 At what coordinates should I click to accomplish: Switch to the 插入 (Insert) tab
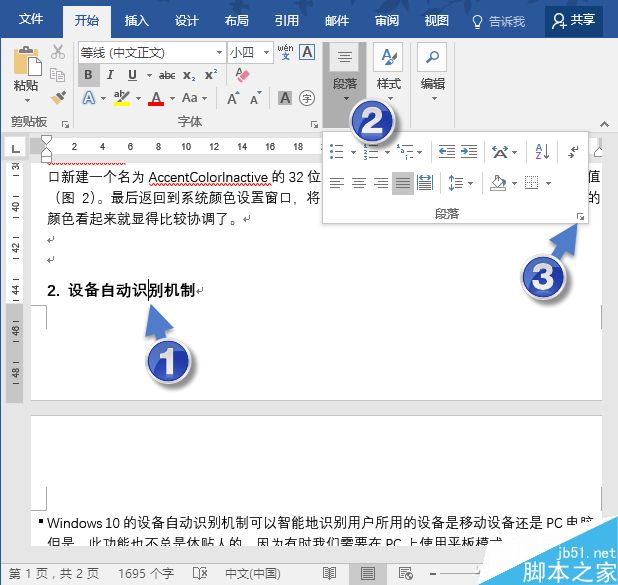(137, 20)
